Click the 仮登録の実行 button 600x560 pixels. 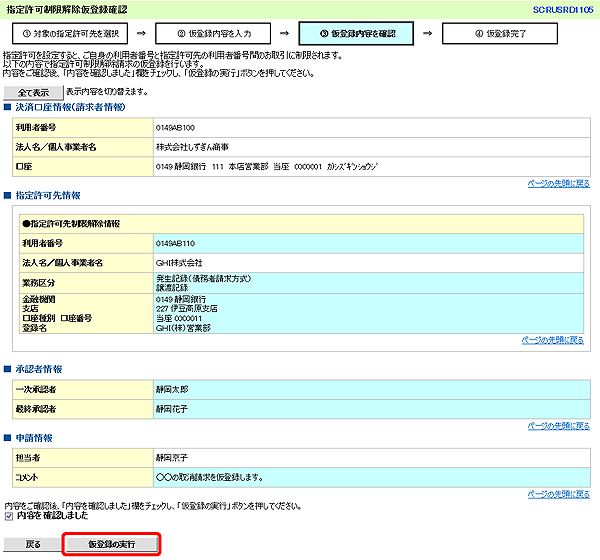tap(111, 544)
